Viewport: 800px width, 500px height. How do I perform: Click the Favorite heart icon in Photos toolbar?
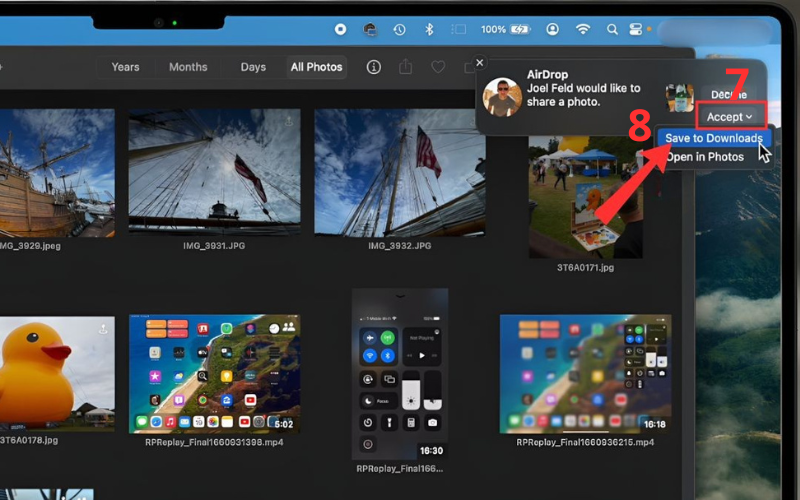pos(438,67)
